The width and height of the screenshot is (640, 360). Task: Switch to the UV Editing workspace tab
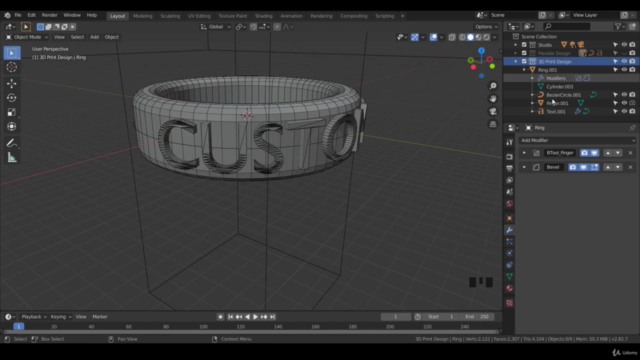click(x=199, y=16)
